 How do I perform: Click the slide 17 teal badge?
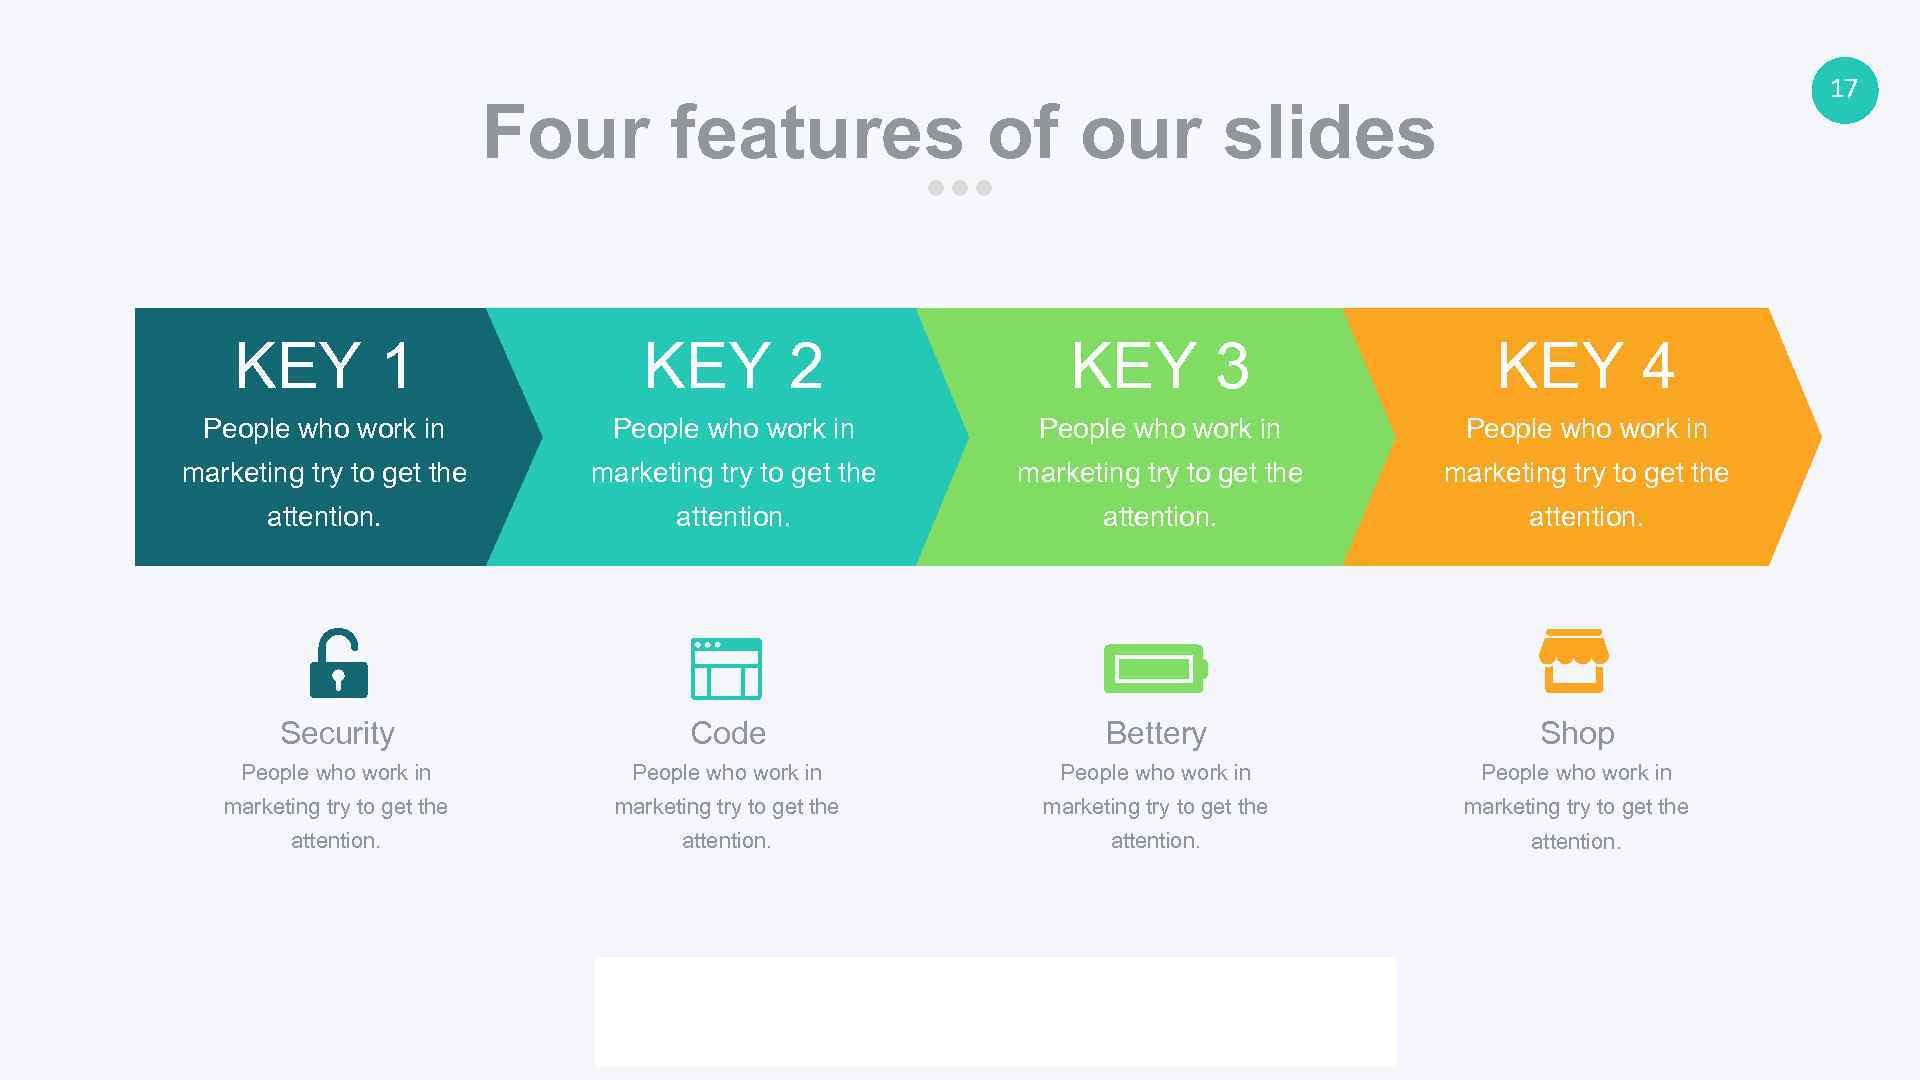(x=1844, y=88)
